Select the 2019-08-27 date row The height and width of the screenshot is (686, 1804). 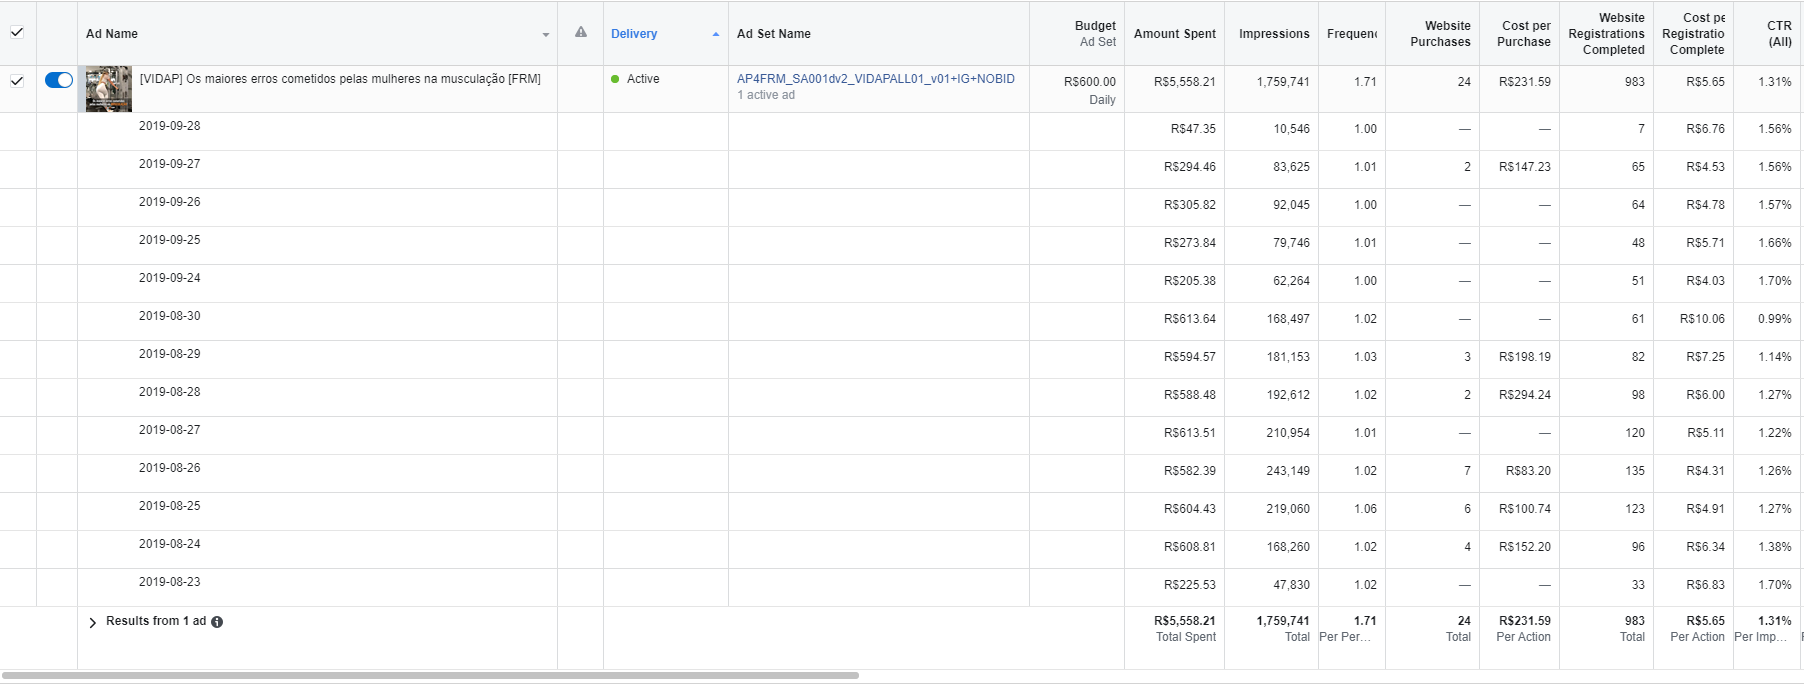point(169,430)
